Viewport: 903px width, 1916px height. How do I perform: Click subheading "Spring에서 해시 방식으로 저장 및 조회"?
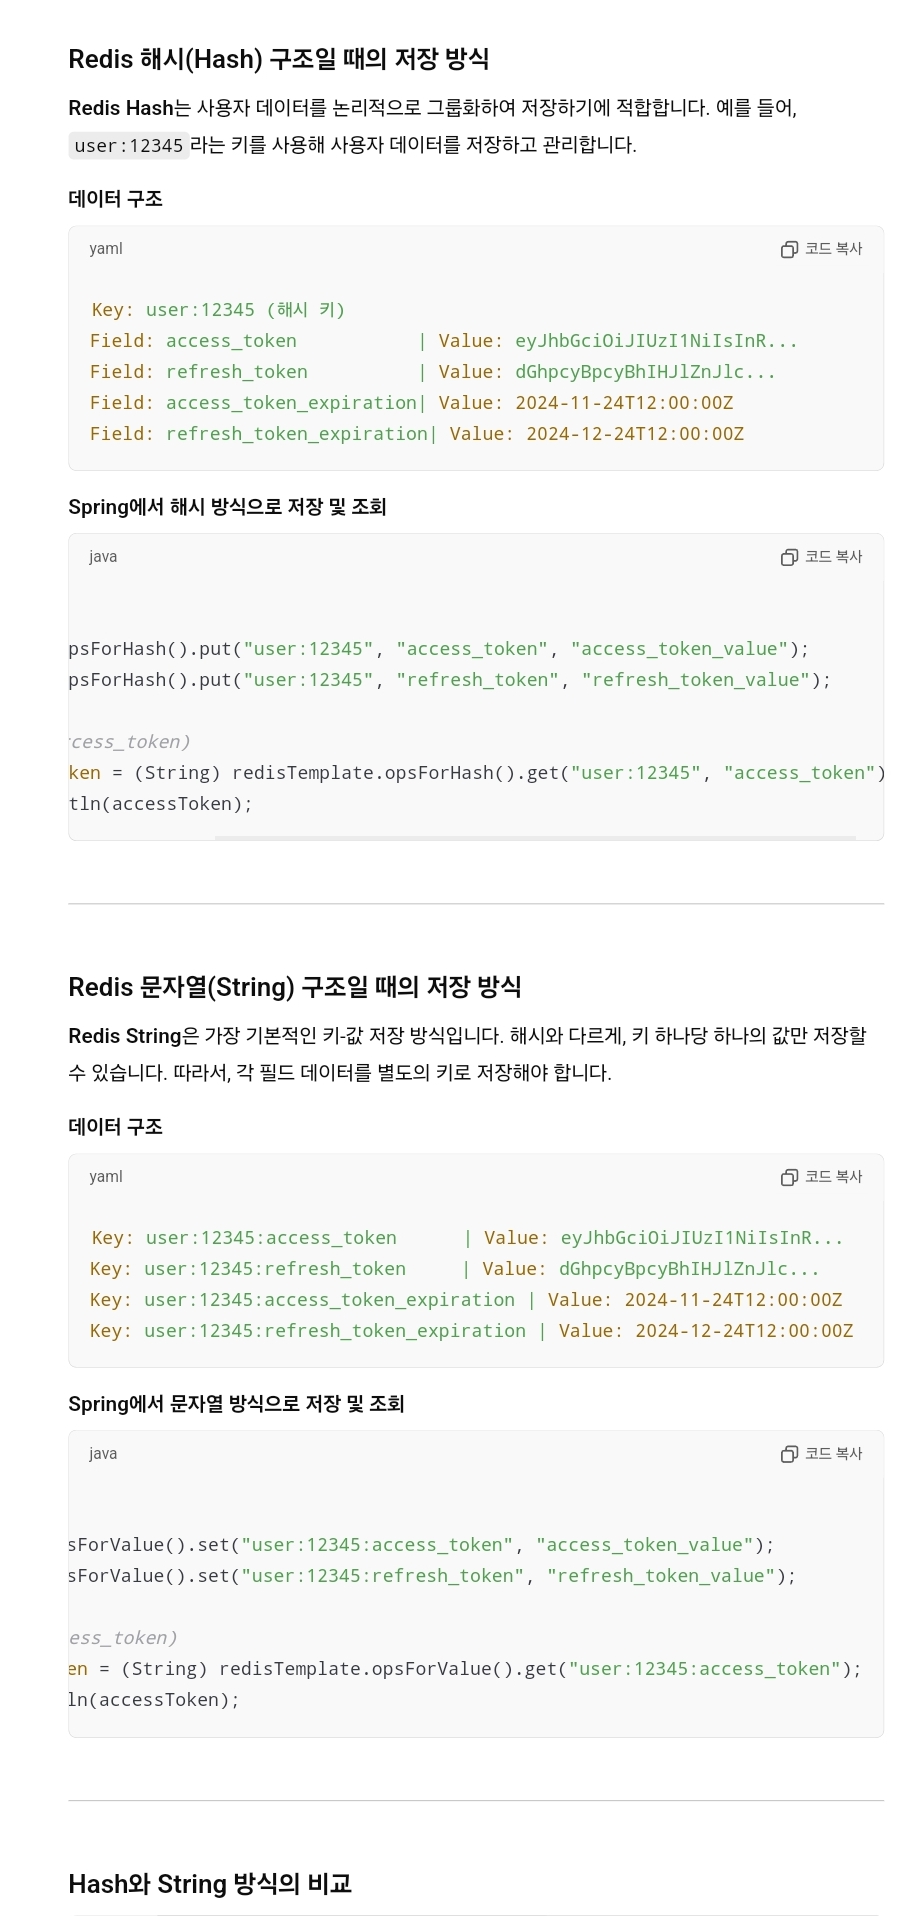tap(227, 506)
